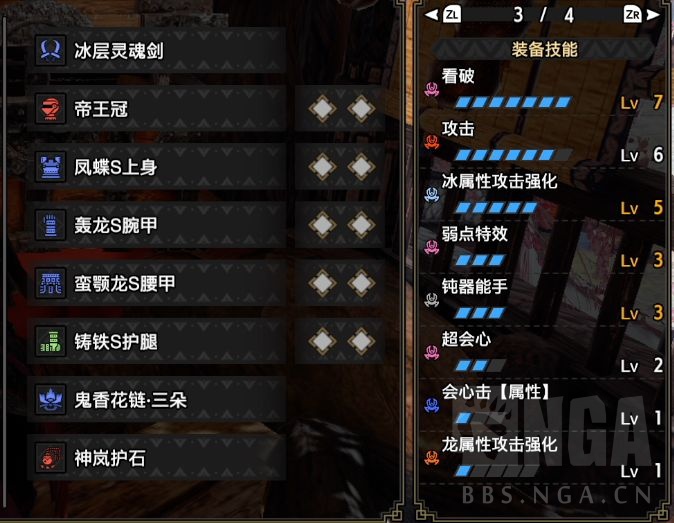674x523 pixels.
Task: Select the 弱点特效 skill entry
Action: click(543, 247)
